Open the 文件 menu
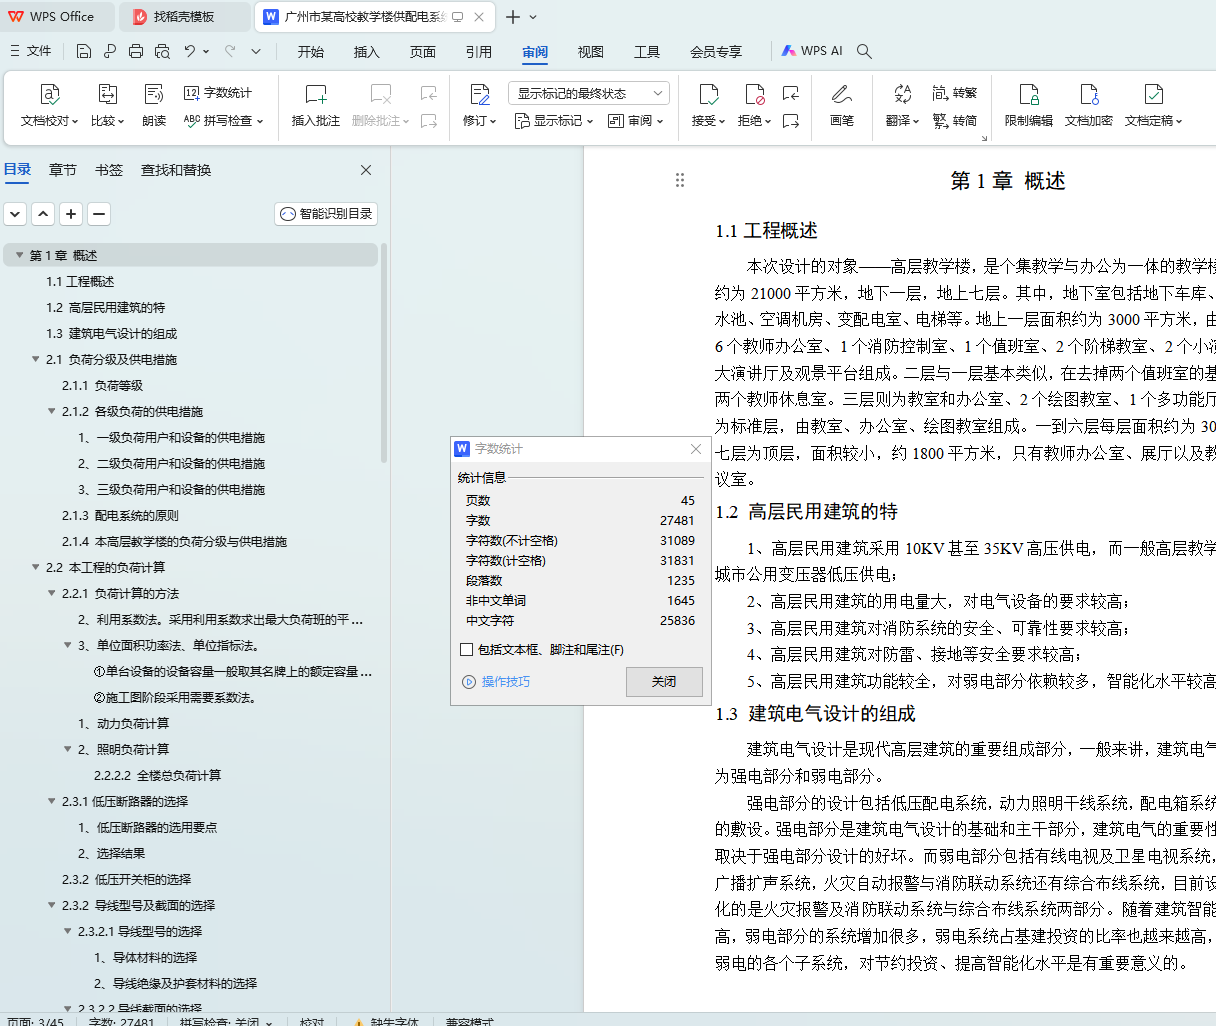 click(x=30, y=51)
